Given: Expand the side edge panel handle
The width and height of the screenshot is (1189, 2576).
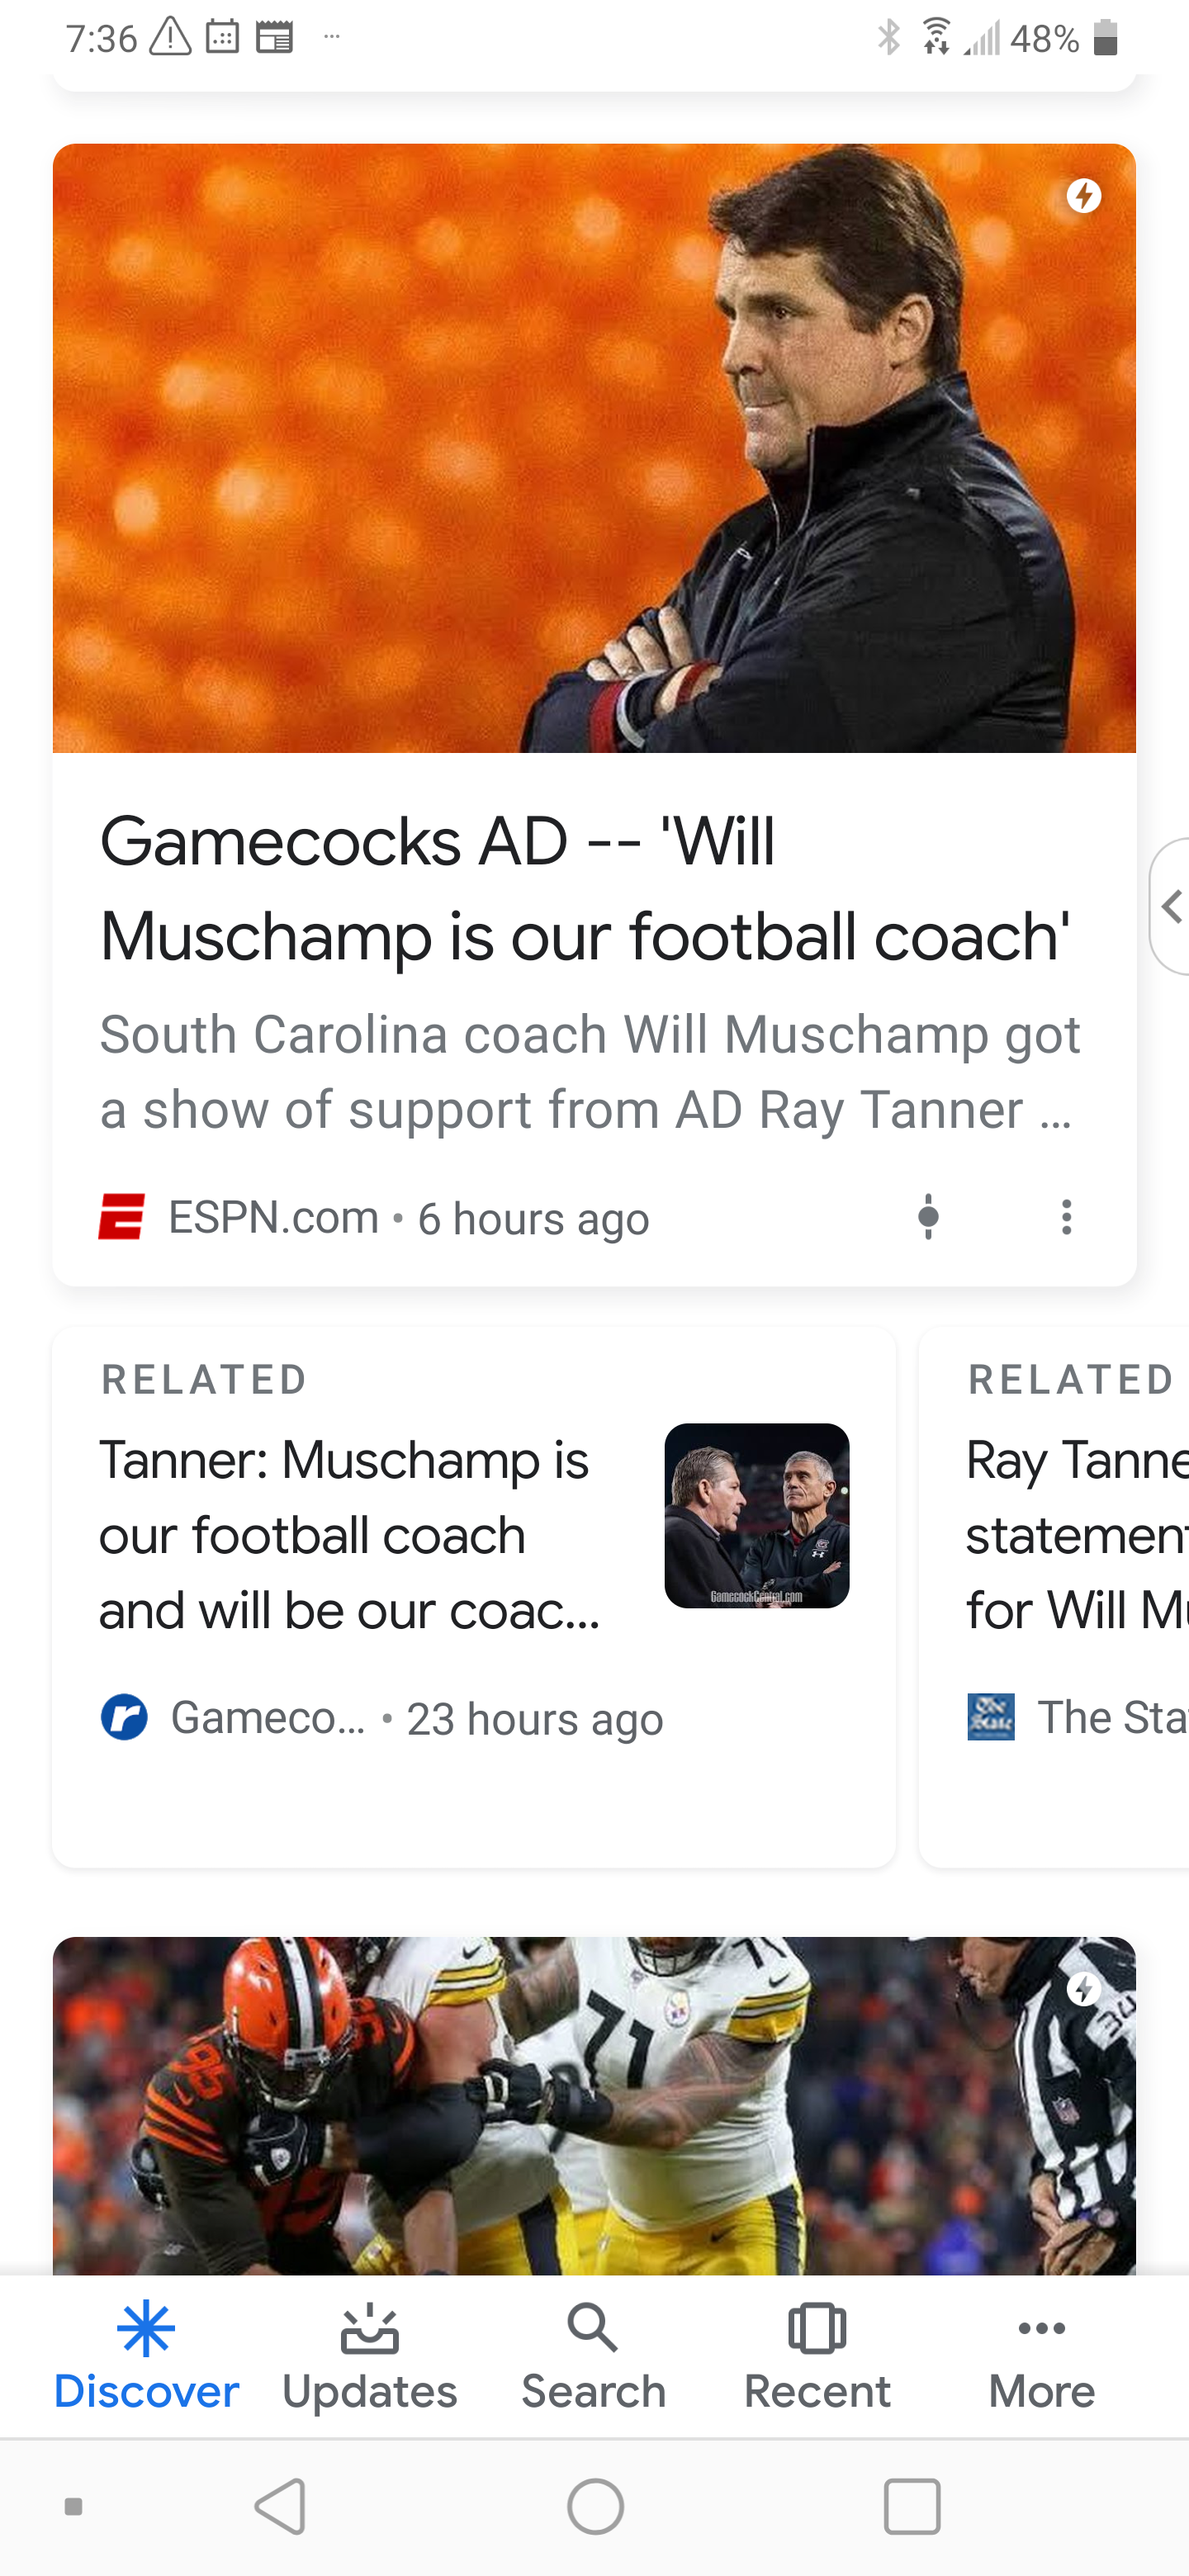Looking at the screenshot, I should (1171, 906).
